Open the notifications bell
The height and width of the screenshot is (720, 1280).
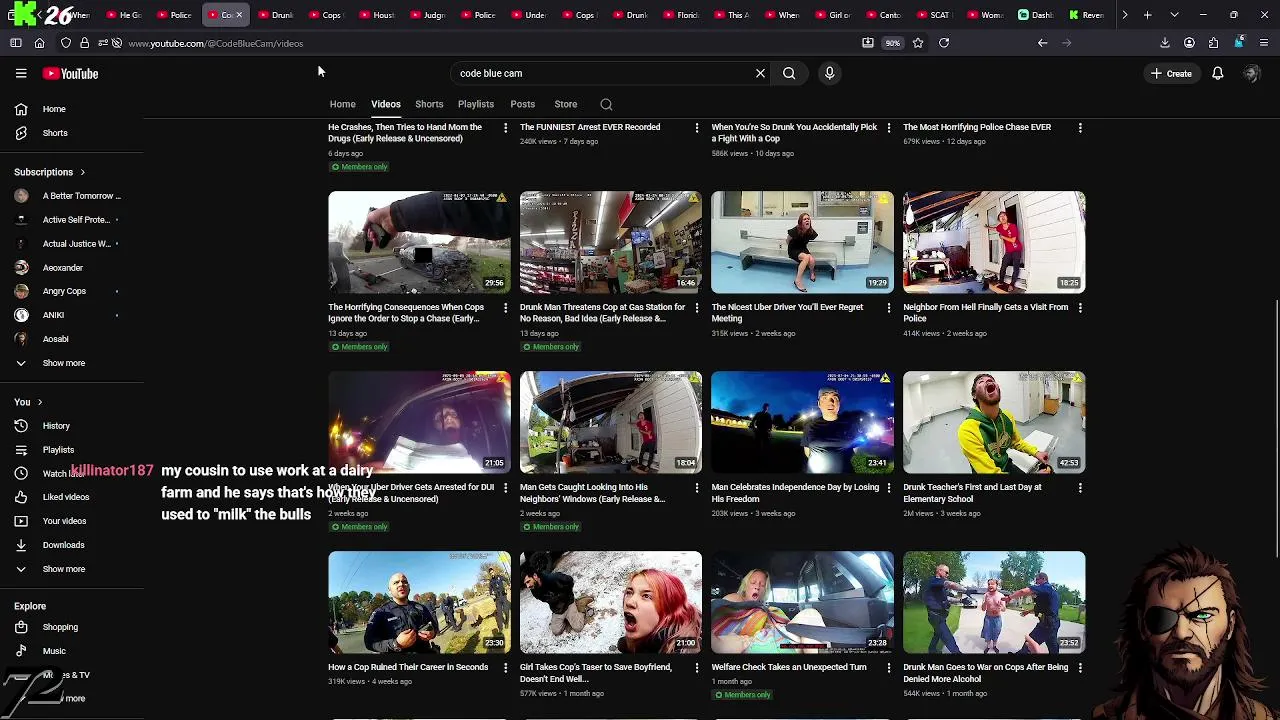point(1217,73)
